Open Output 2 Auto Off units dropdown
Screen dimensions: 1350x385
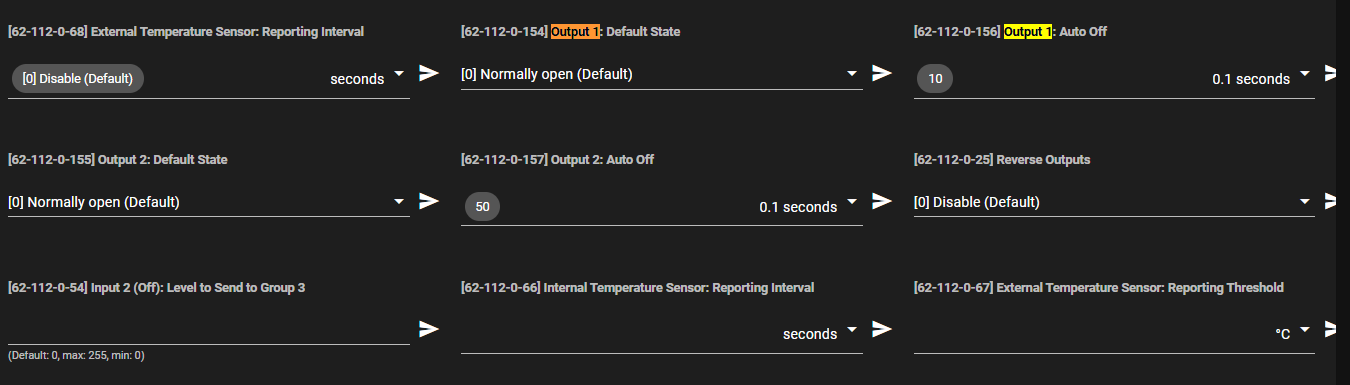click(x=808, y=206)
